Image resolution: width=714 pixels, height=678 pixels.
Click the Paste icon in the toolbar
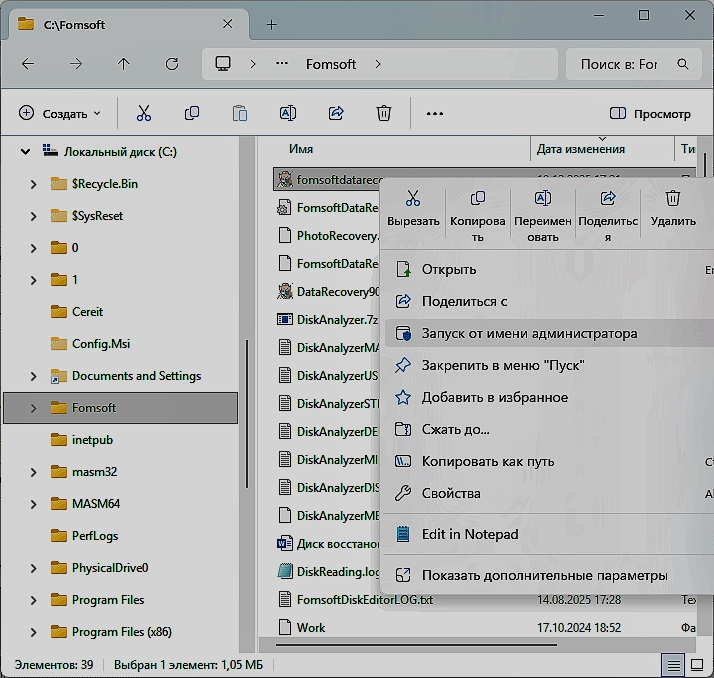click(240, 113)
